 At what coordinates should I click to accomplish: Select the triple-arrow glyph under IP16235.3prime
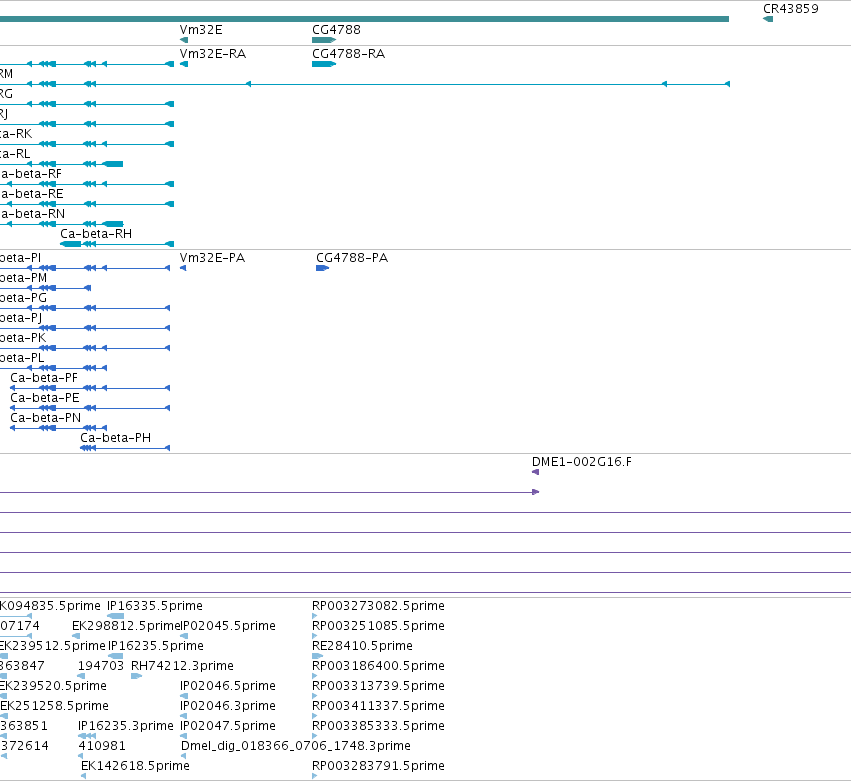[x=87, y=736]
